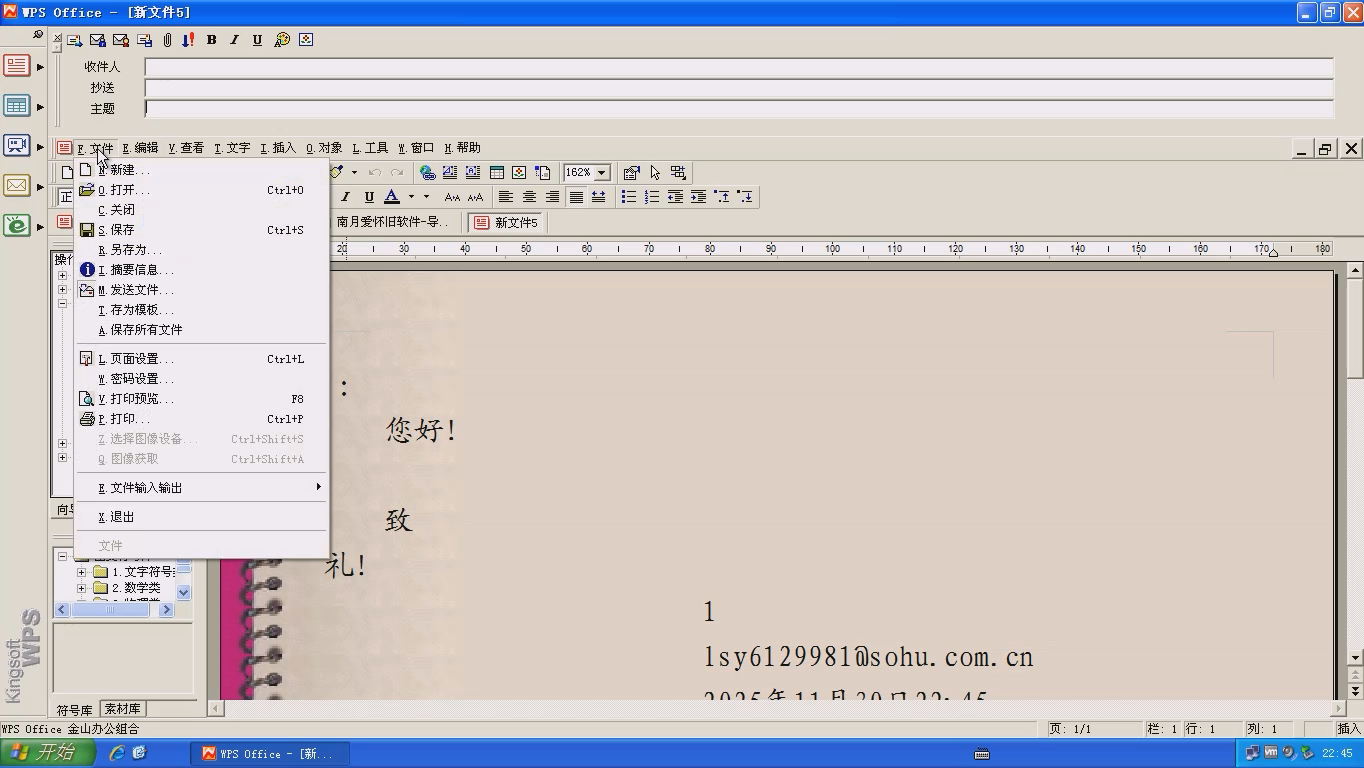Open the WPS spreadsheet sidebar icon
This screenshot has width=1364, height=768.
(17, 106)
